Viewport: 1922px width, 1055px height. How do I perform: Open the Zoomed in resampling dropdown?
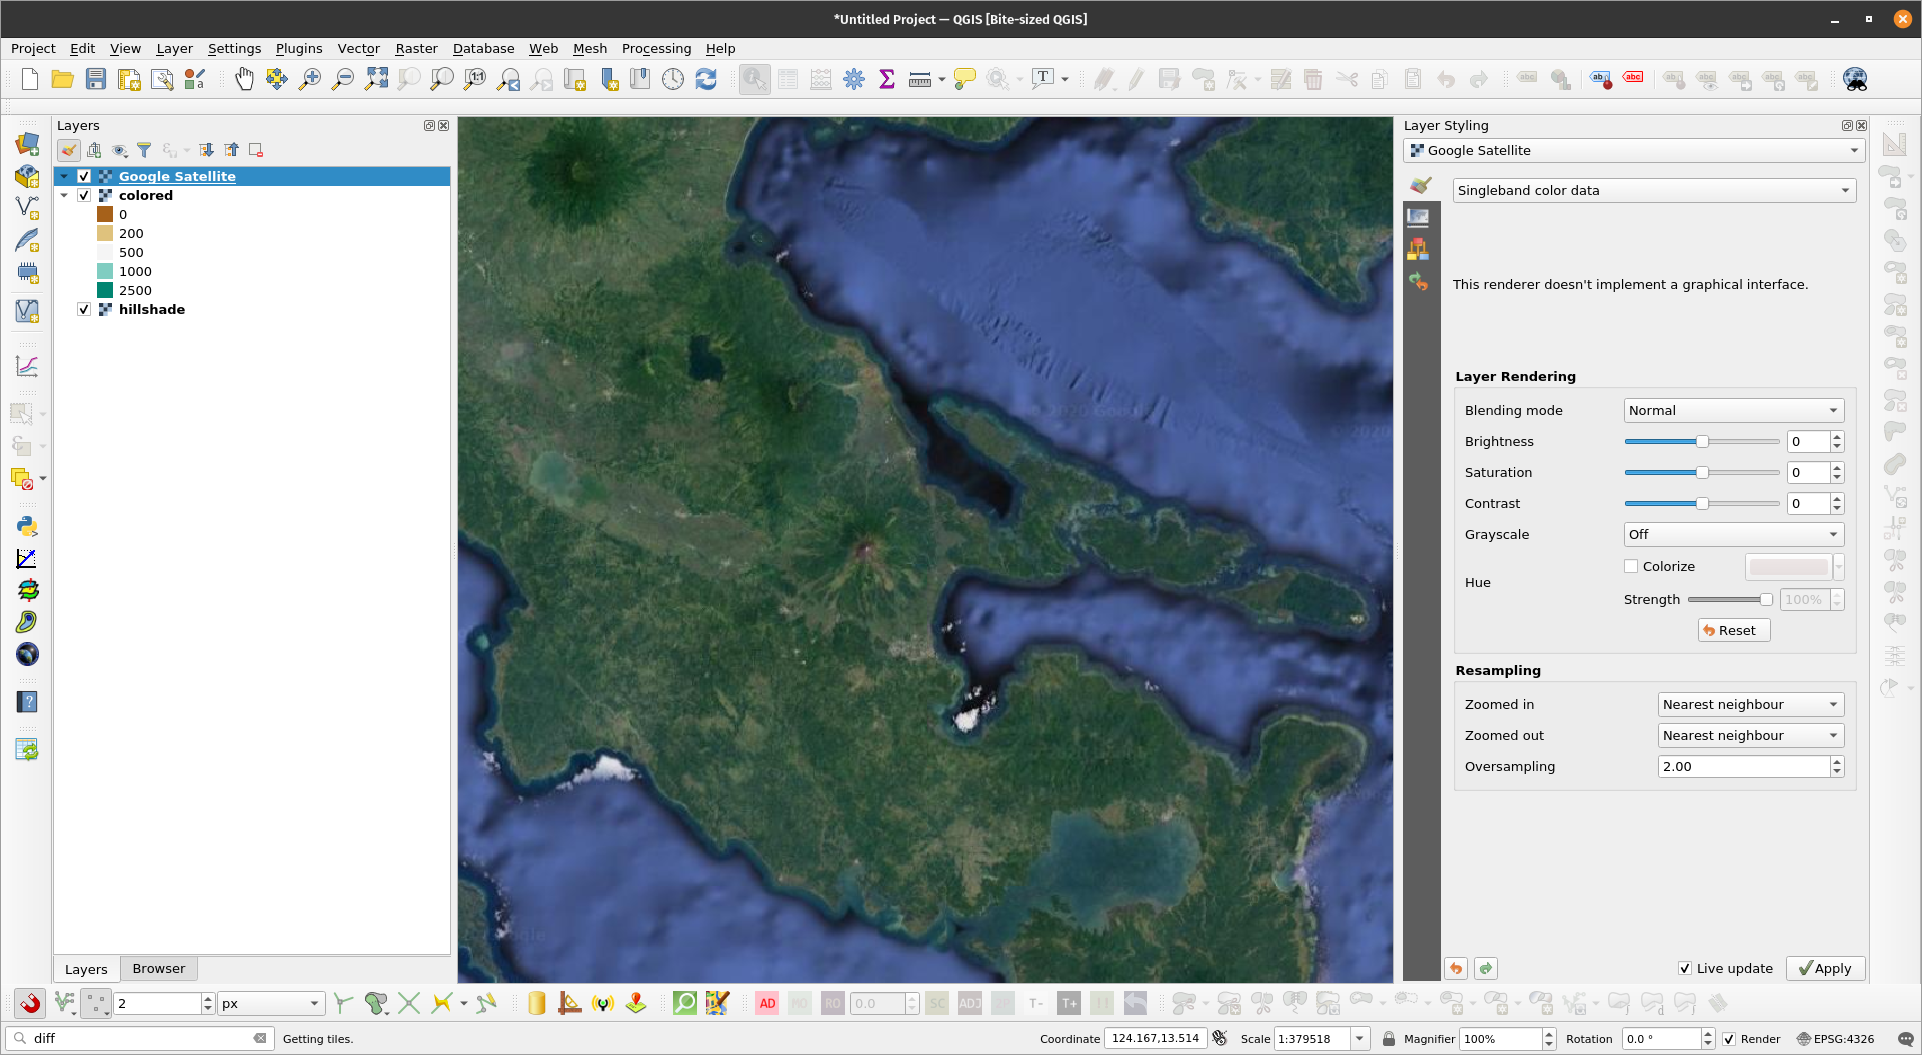[1750, 704]
